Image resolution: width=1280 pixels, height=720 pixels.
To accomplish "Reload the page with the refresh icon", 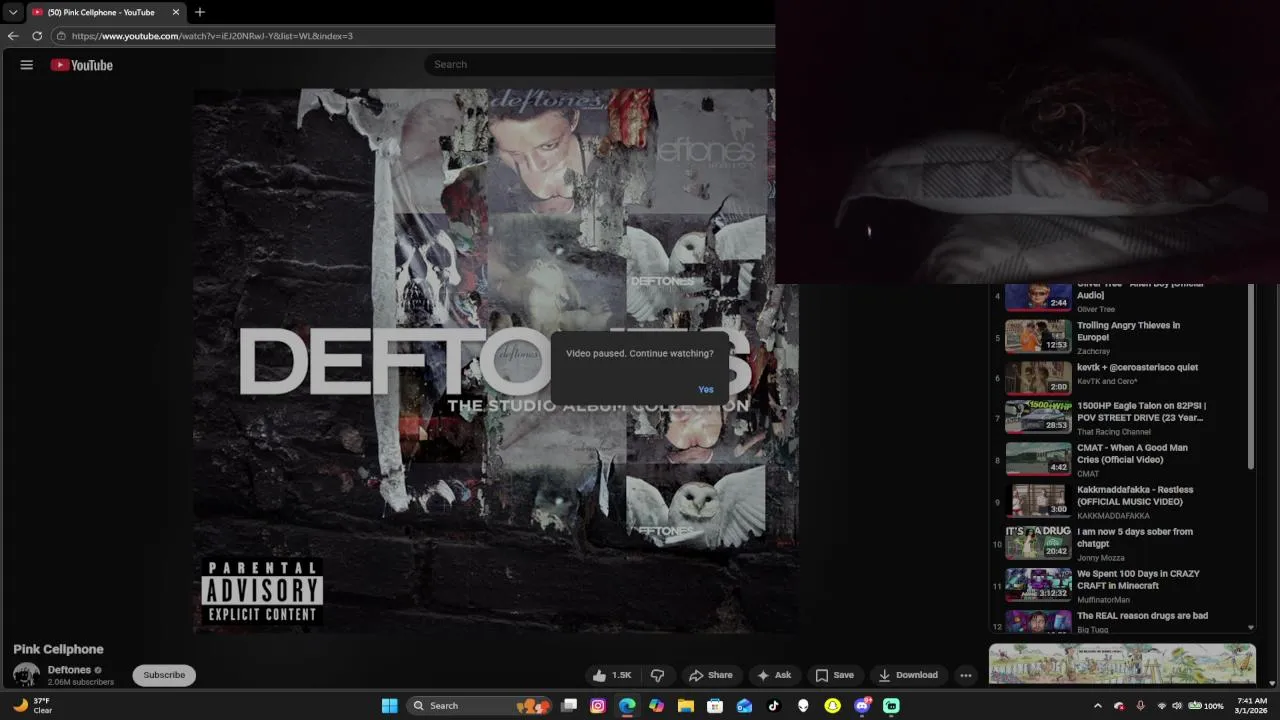I will 37,36.
